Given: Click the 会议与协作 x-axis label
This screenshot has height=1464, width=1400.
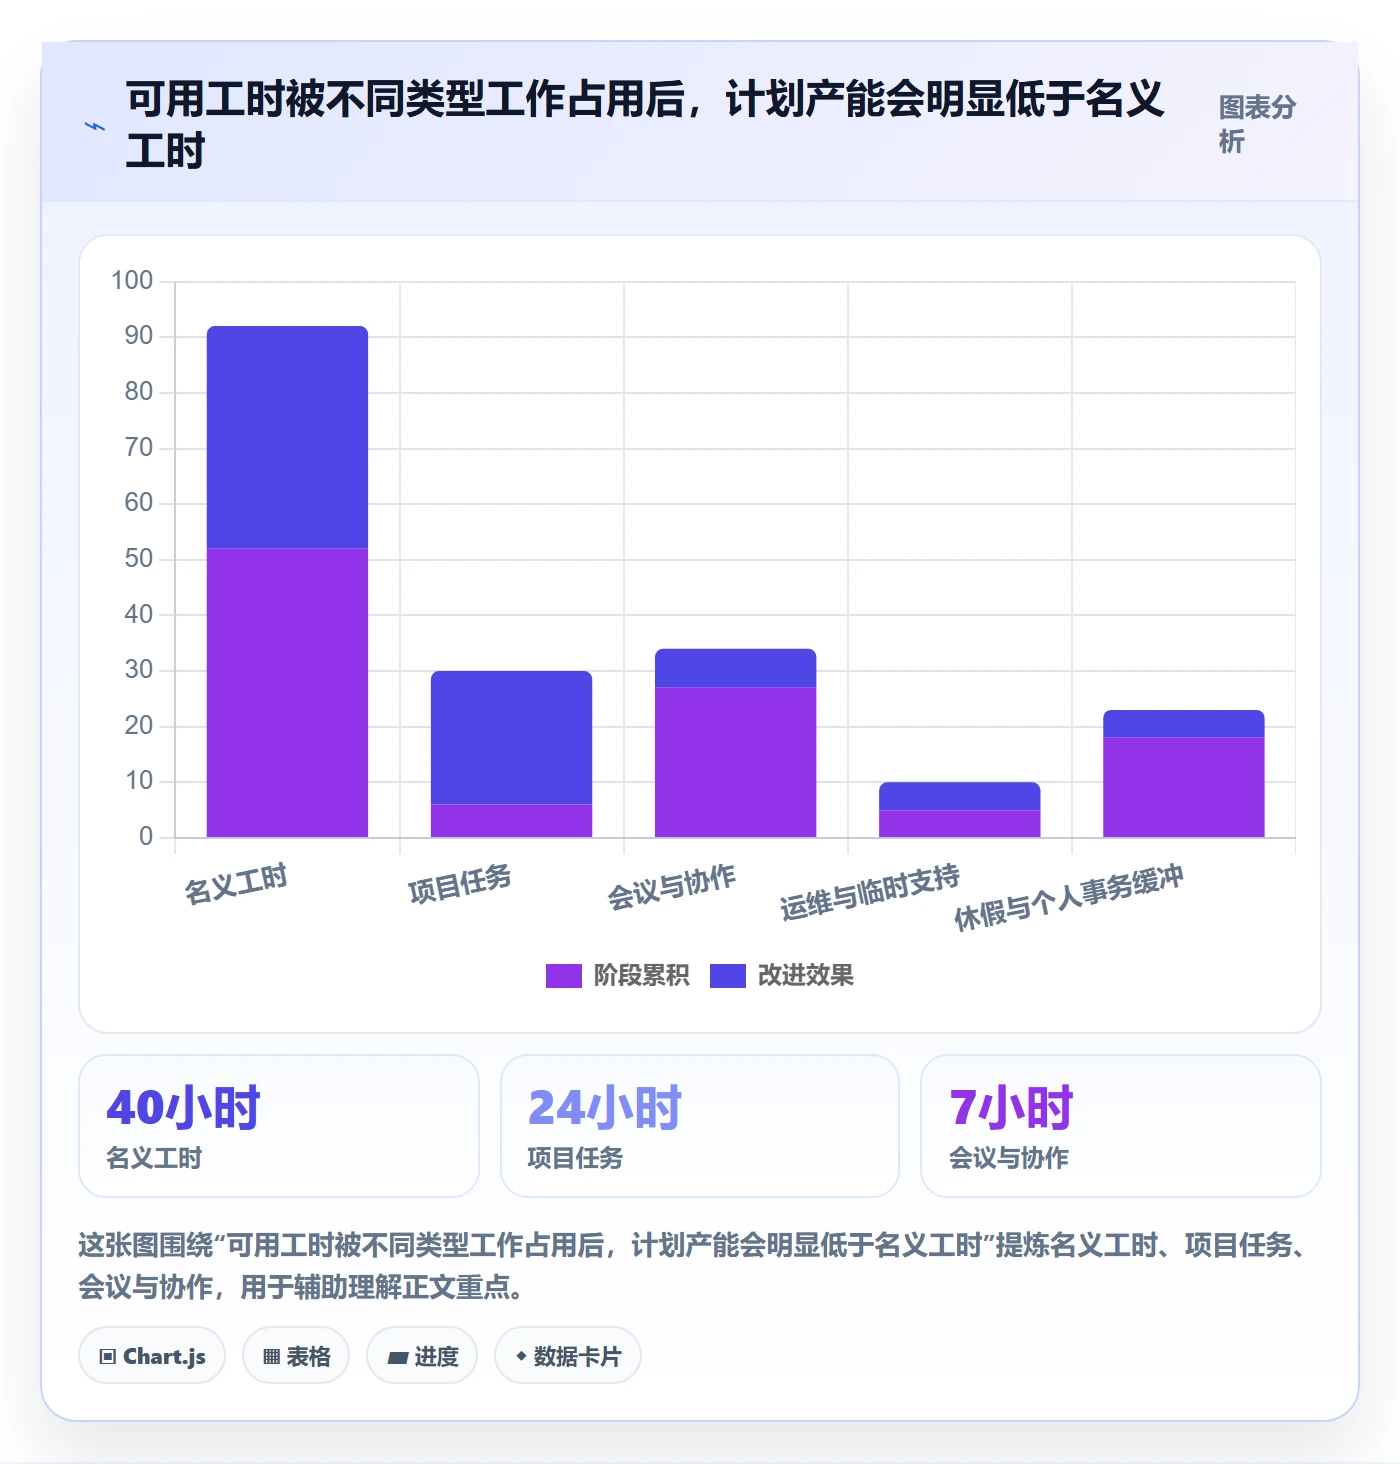Looking at the screenshot, I should point(672,887).
